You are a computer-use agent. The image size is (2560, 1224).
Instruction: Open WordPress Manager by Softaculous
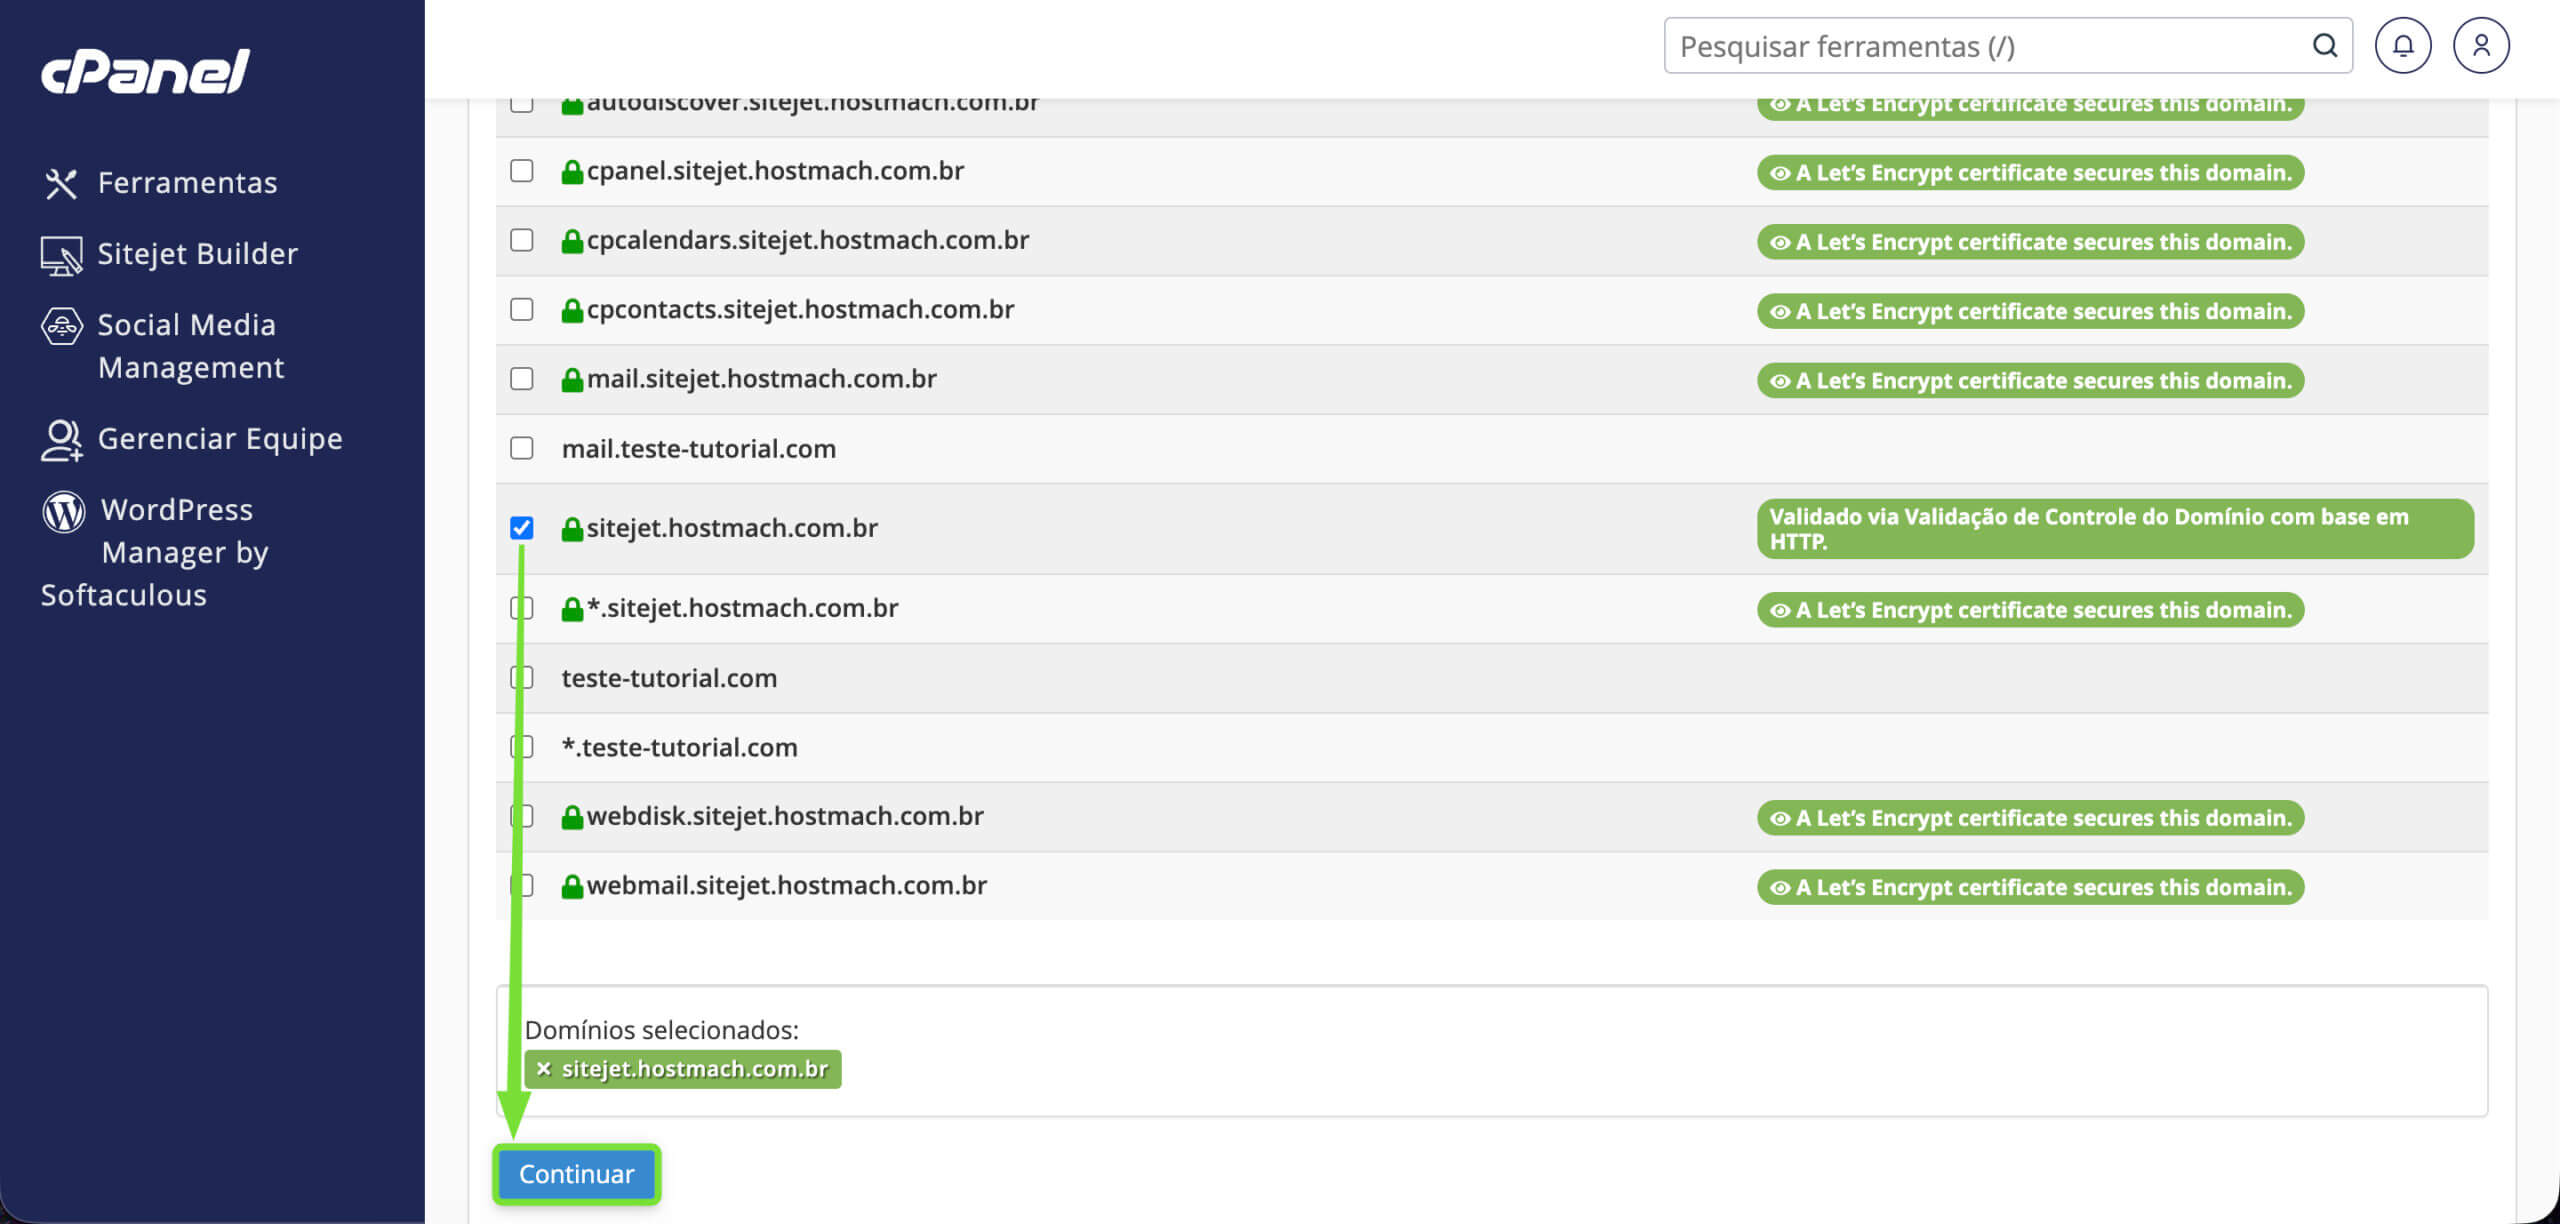[x=155, y=552]
